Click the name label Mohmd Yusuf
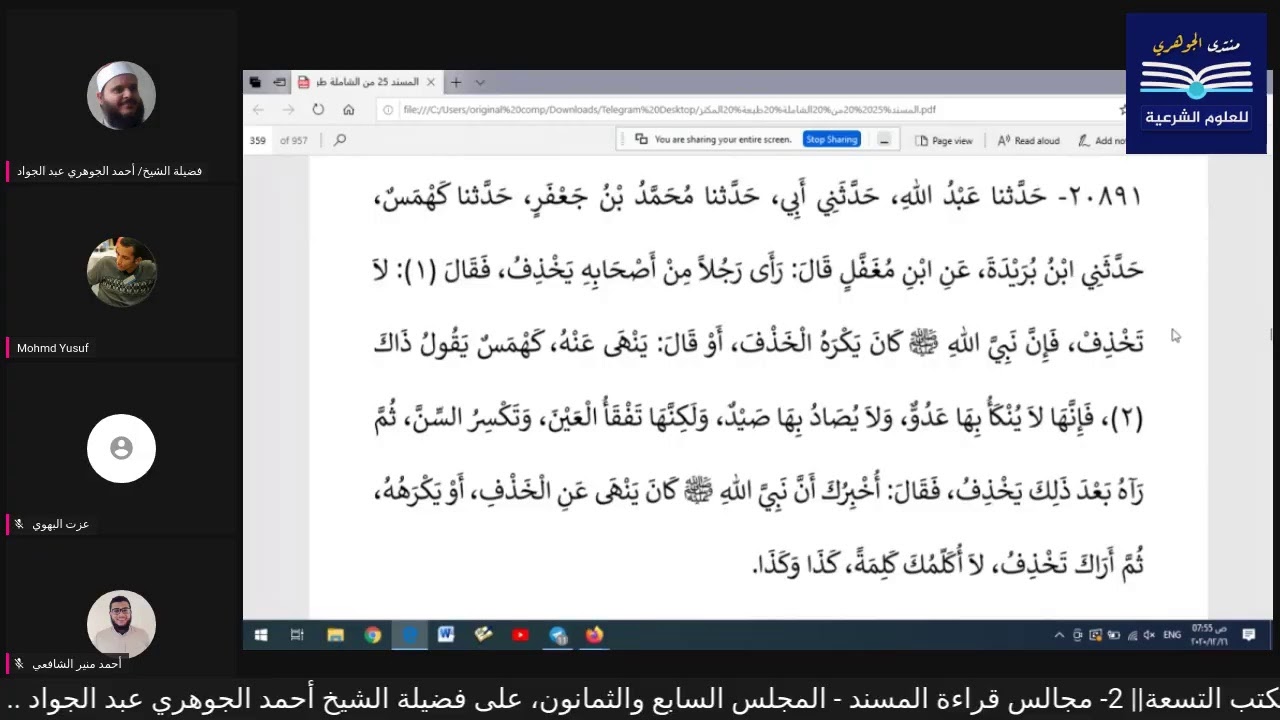 click(53, 348)
